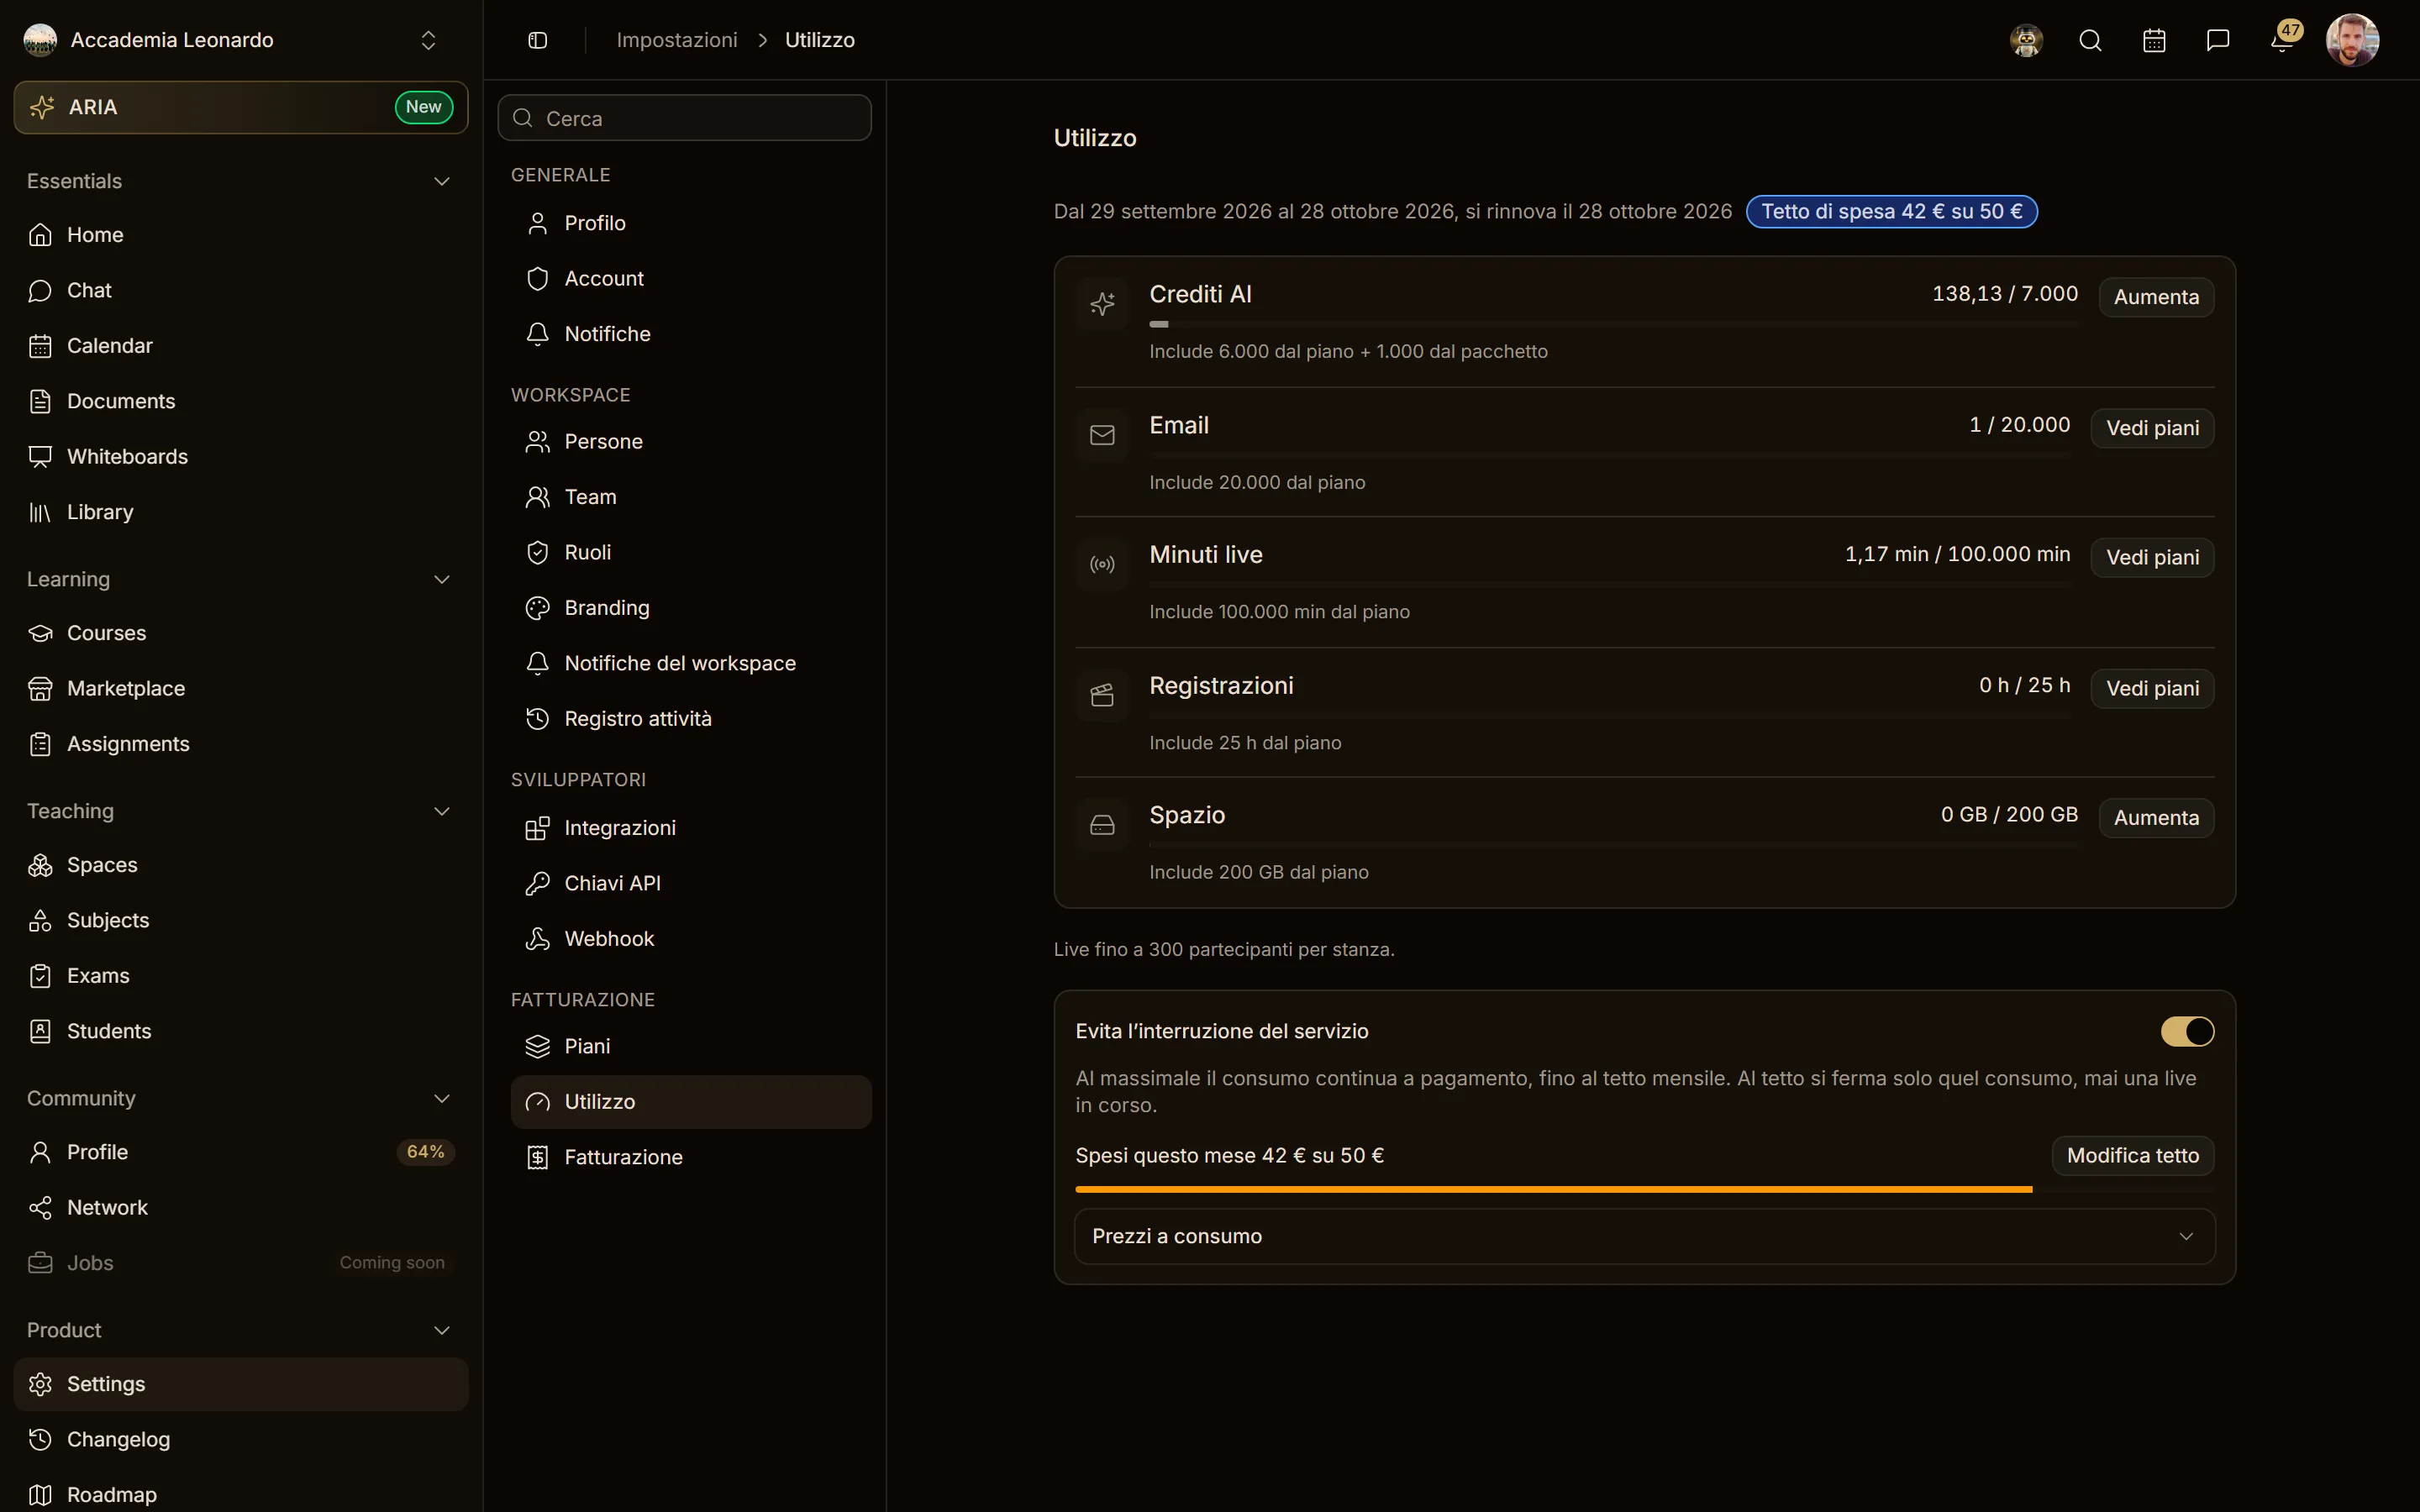2420x1512 pixels.
Task: Collapse the Product section
Action: (241, 1330)
